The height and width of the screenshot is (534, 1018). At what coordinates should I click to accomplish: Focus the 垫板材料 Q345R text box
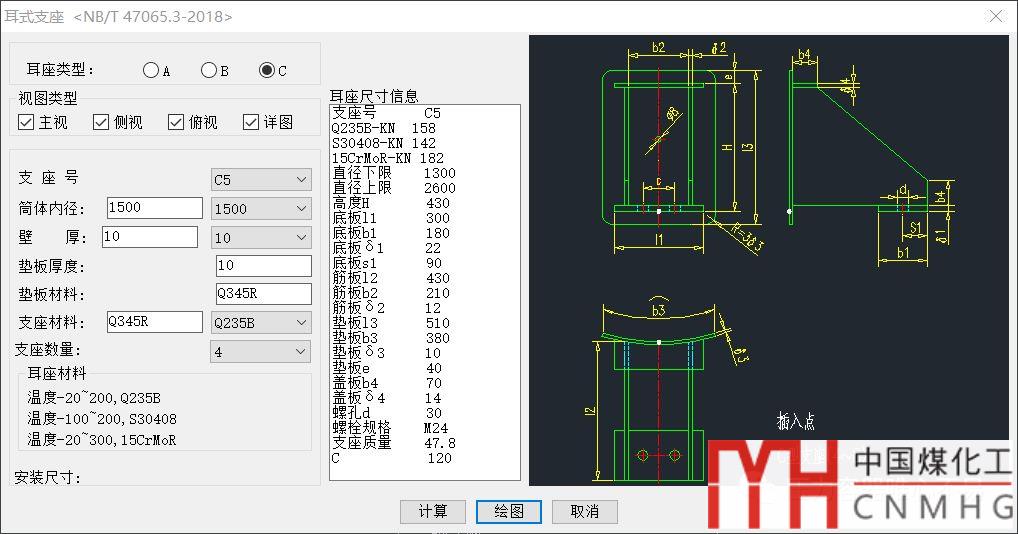click(x=264, y=294)
